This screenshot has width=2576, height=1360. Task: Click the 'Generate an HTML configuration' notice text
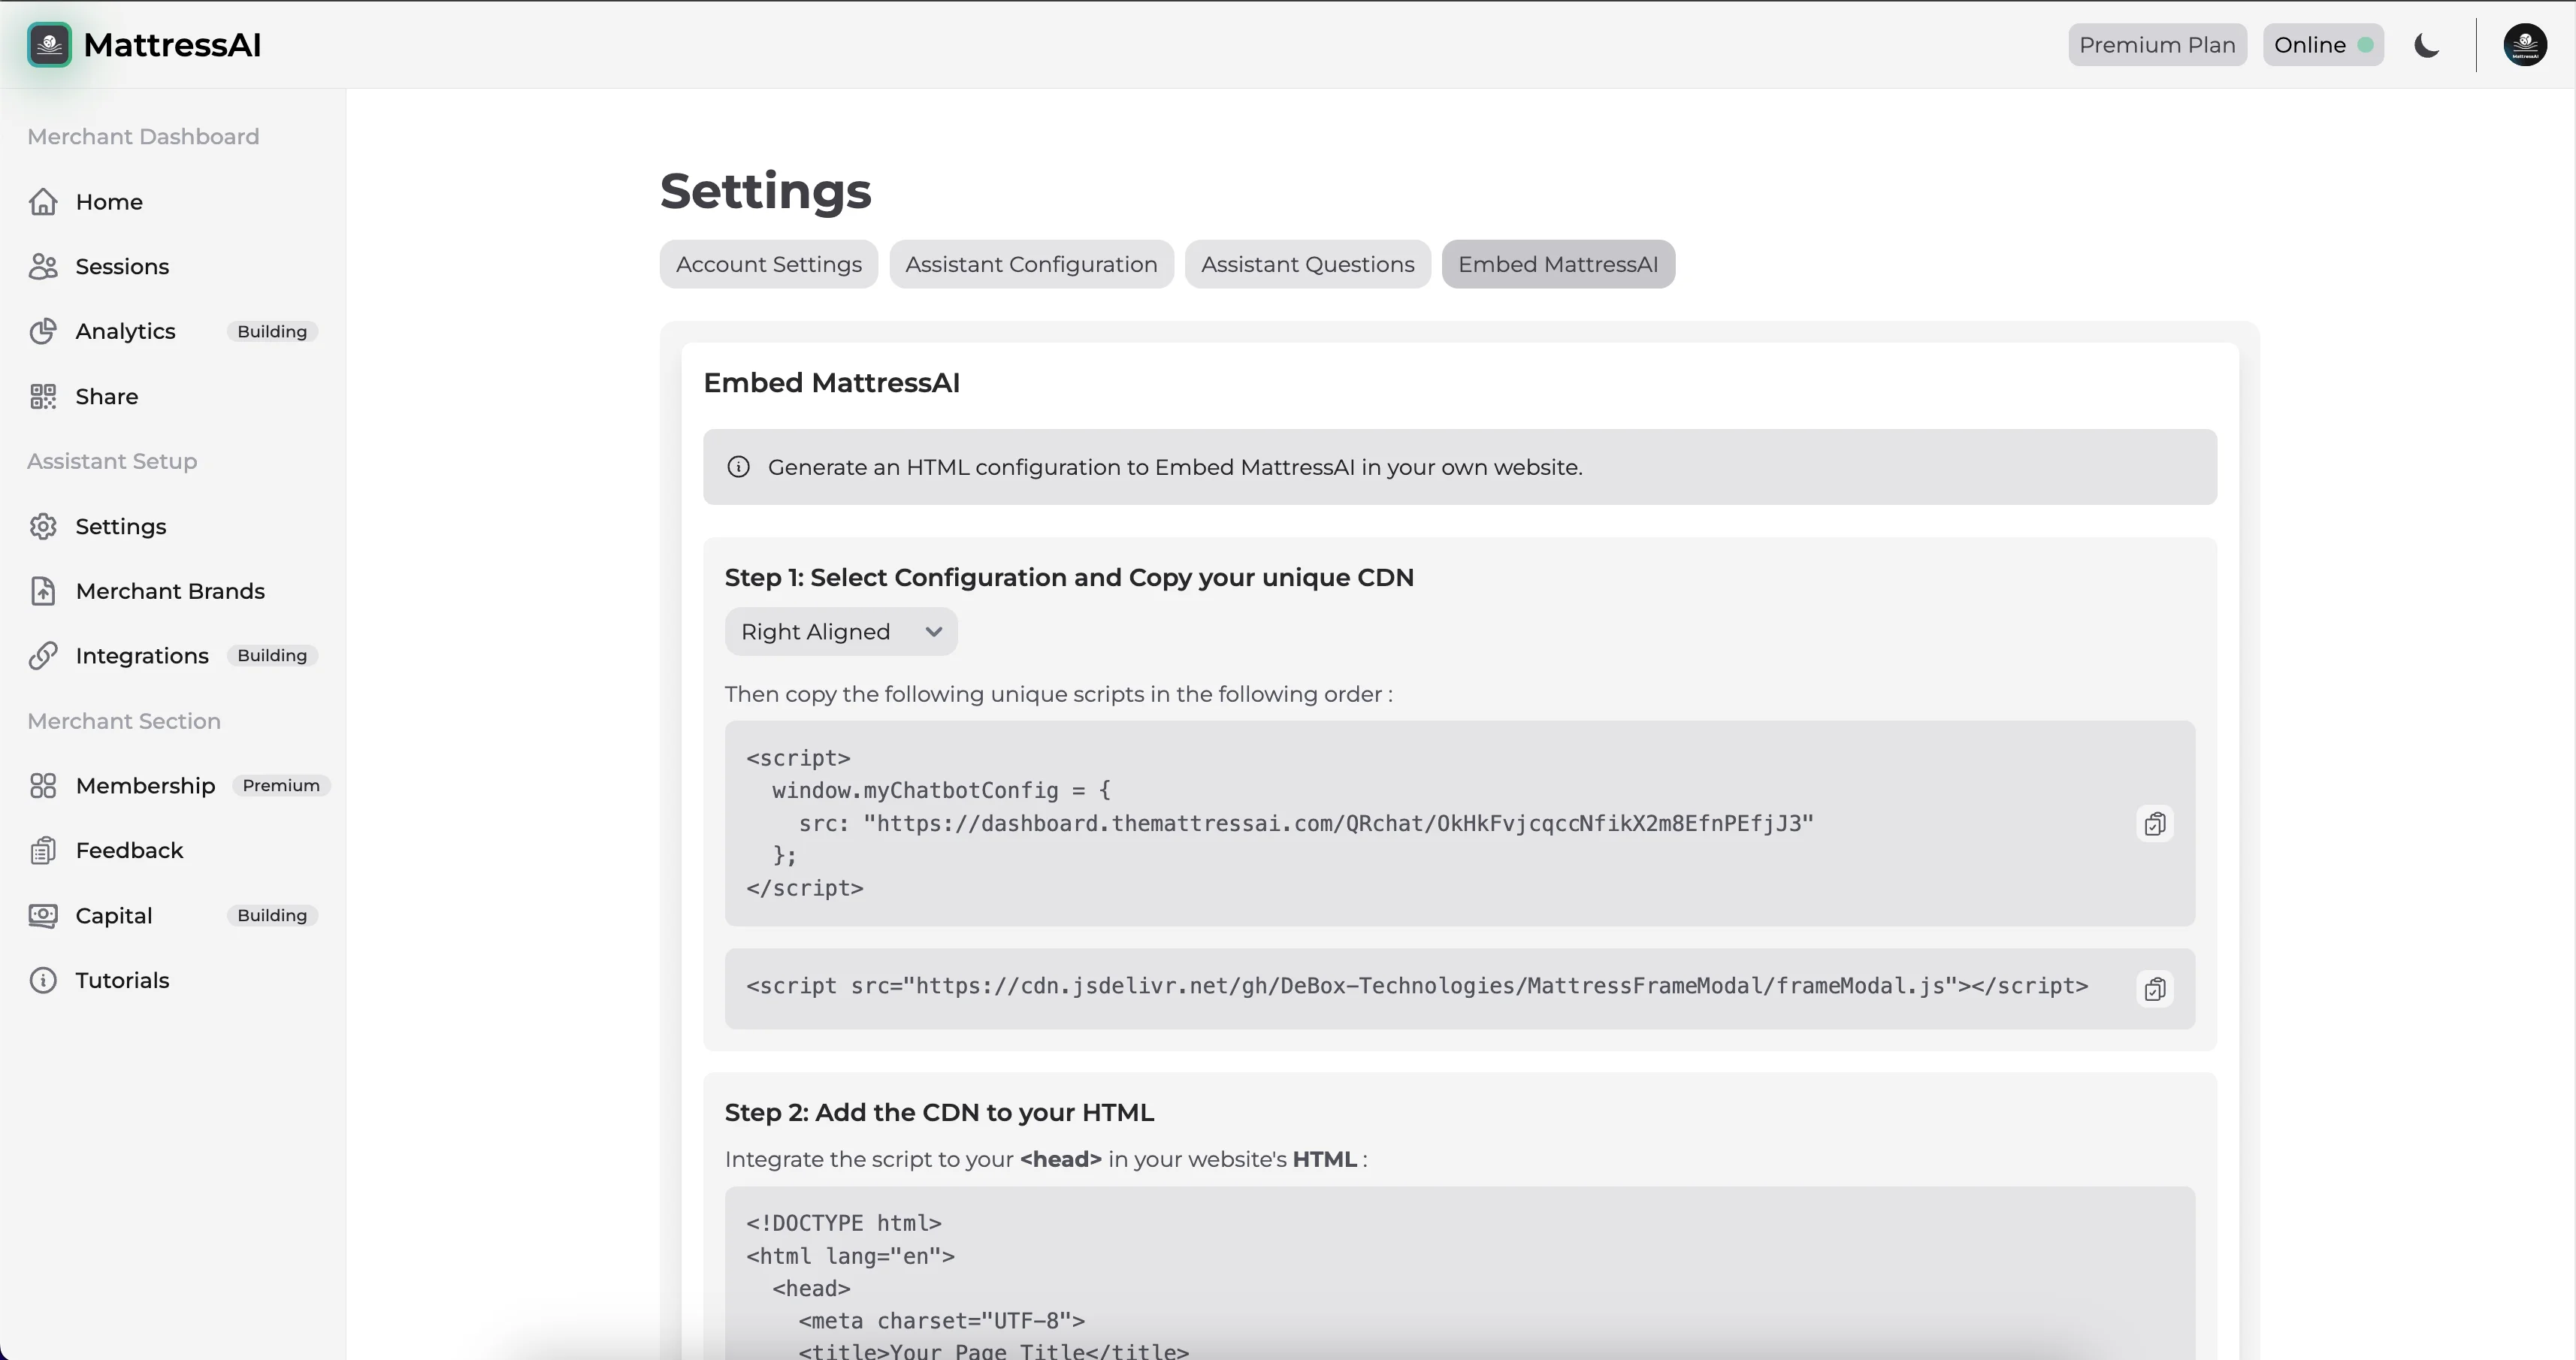(1175, 467)
